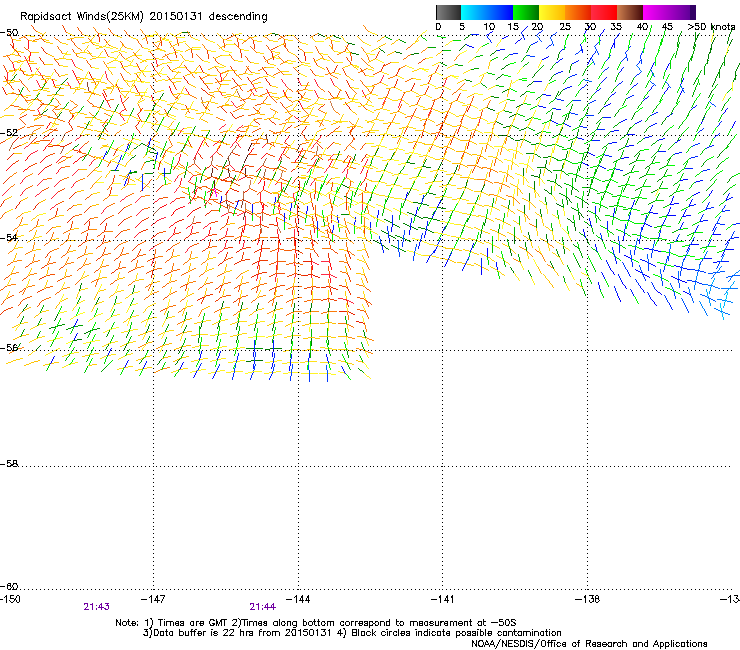The image size is (740, 650).
Task: Pick the red 30-35 knots legend color
Action: tap(604, 12)
